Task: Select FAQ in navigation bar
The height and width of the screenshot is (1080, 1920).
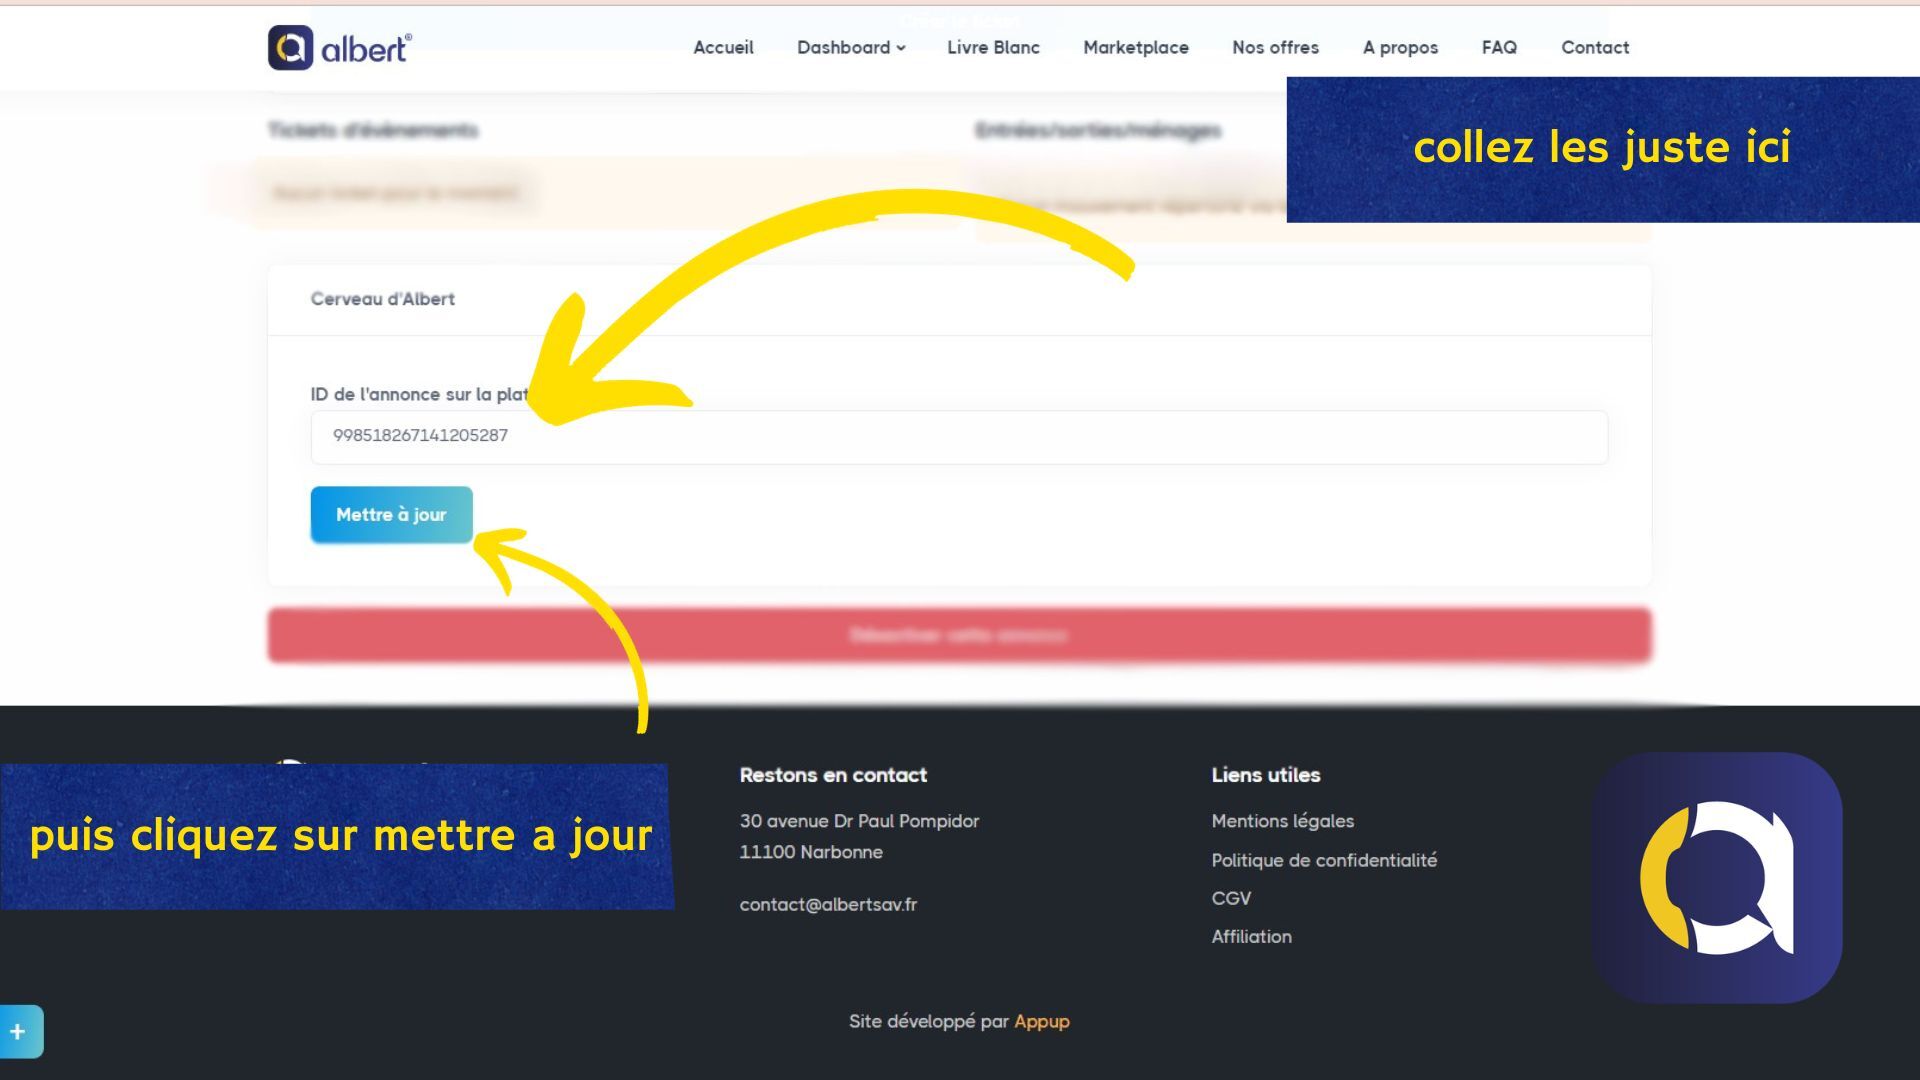Action: click(x=1499, y=47)
